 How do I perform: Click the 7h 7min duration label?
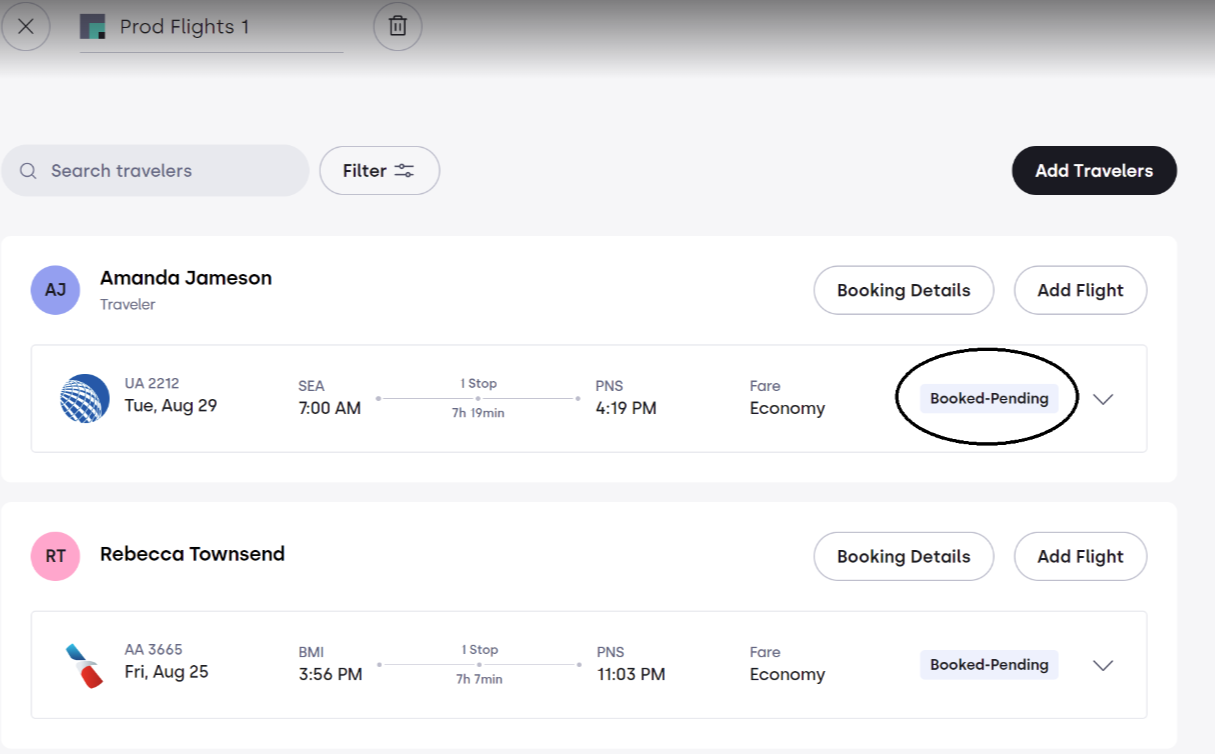point(479,679)
